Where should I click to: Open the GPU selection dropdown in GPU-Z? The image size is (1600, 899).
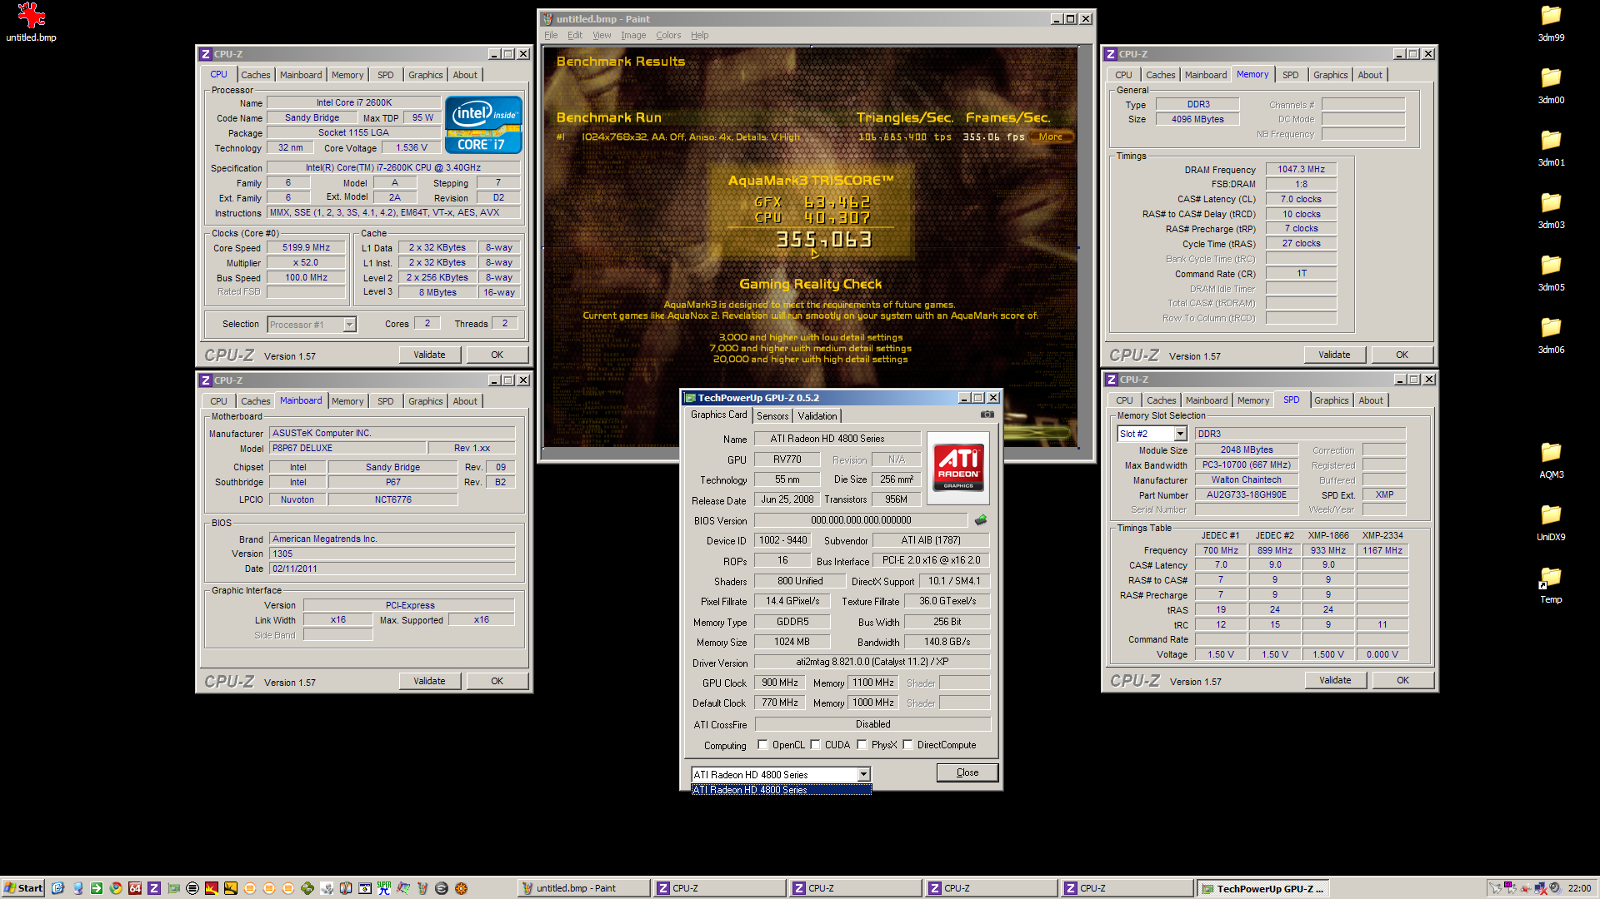[864, 775]
